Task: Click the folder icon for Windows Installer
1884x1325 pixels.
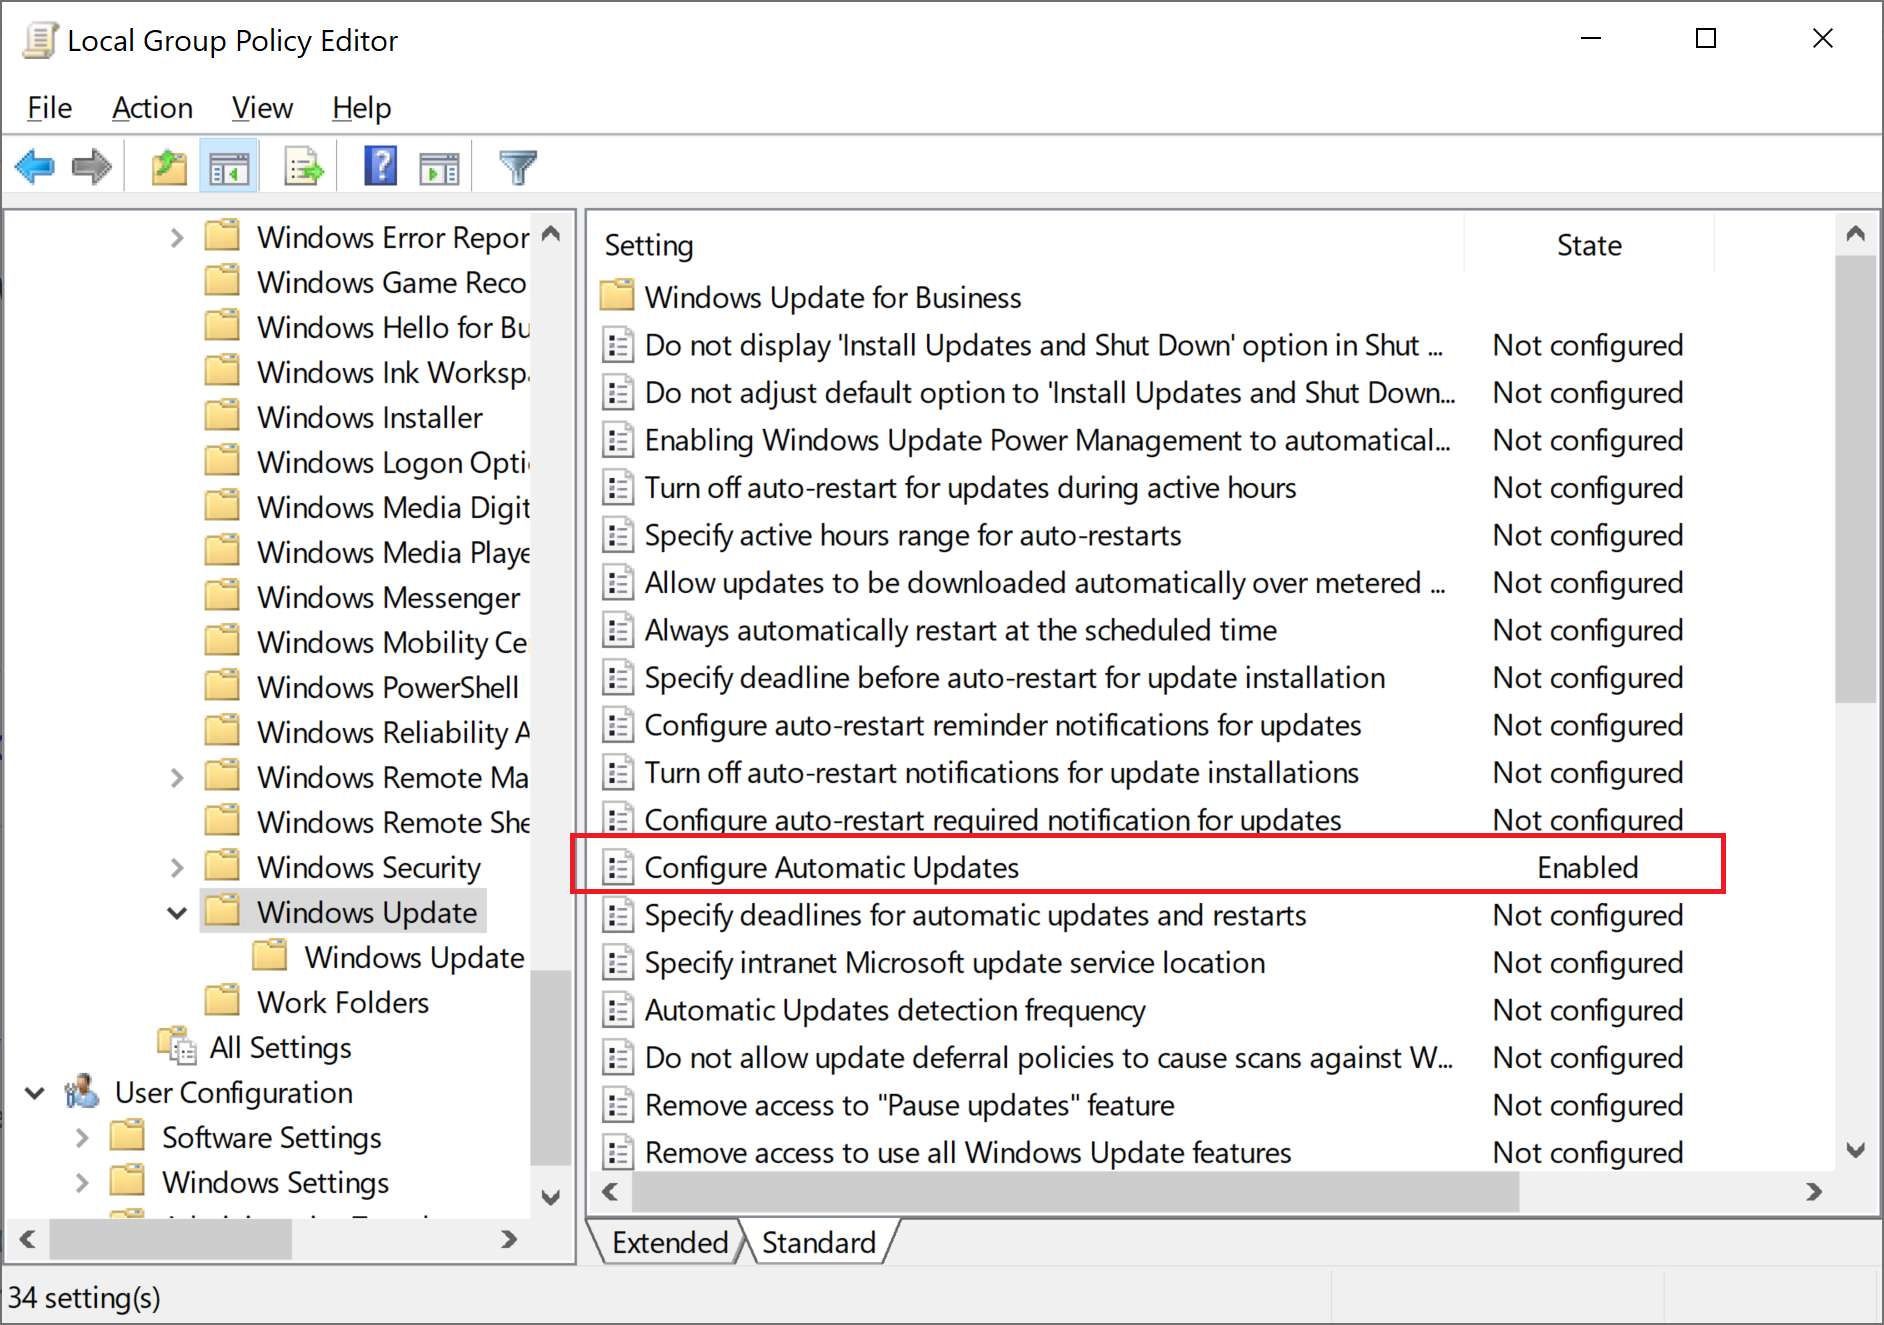Action: click(x=222, y=415)
